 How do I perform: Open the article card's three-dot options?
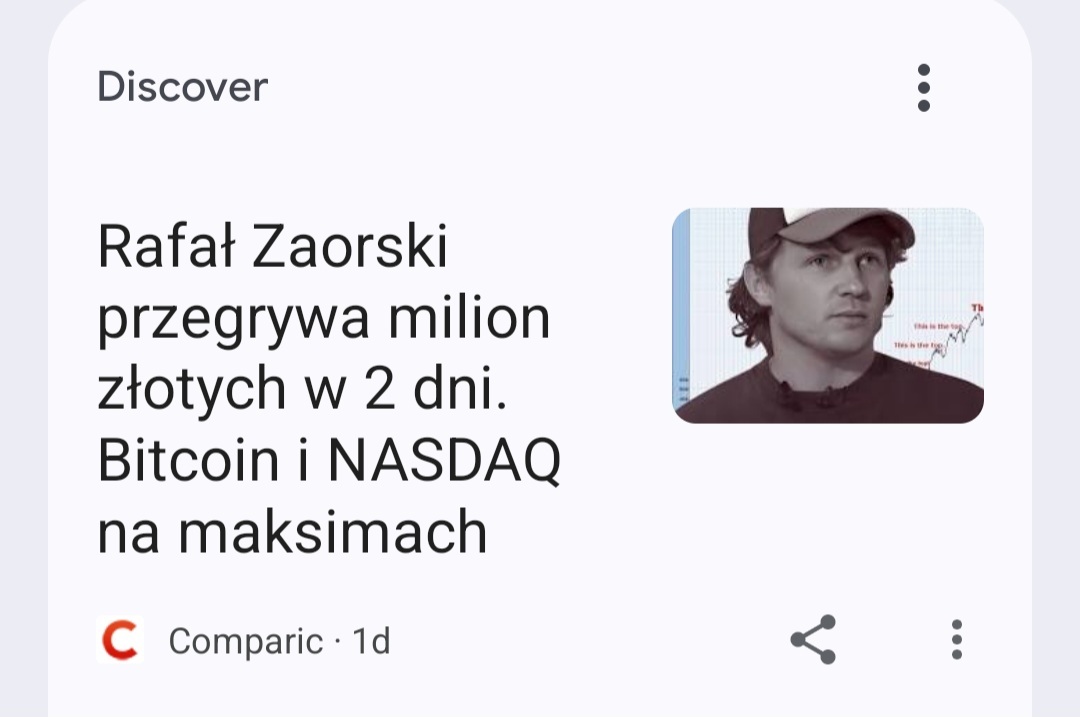tap(956, 640)
